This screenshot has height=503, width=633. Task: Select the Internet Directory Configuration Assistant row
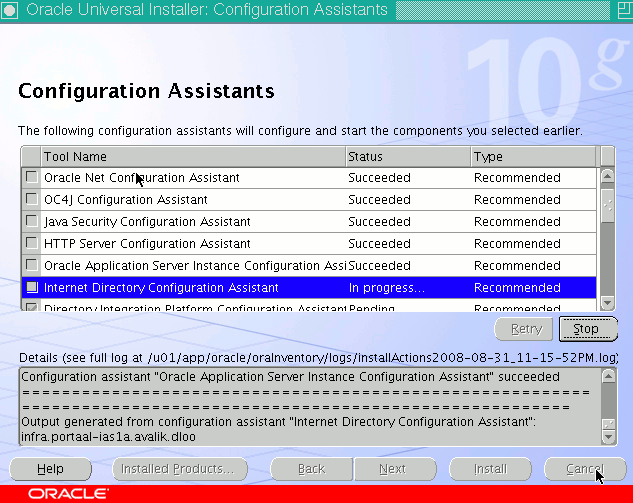tap(309, 287)
